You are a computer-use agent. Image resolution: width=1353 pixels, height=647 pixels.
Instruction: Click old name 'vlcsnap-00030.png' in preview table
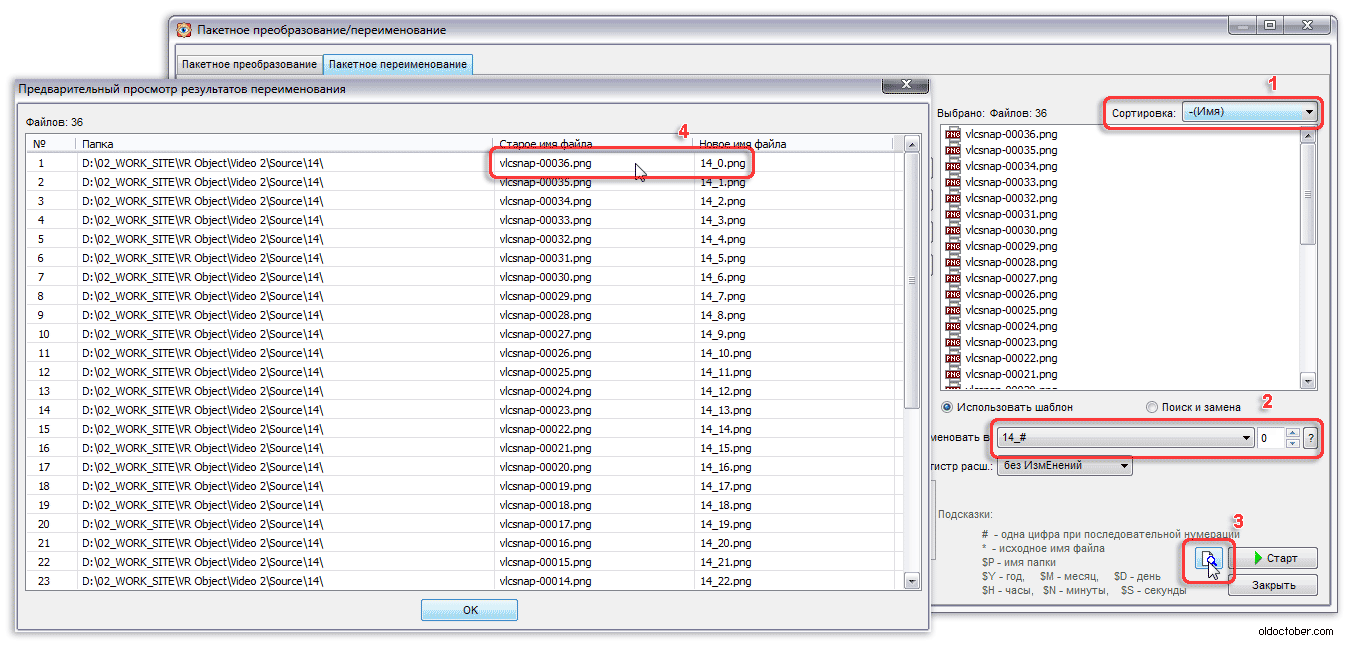pyautogui.click(x=545, y=277)
